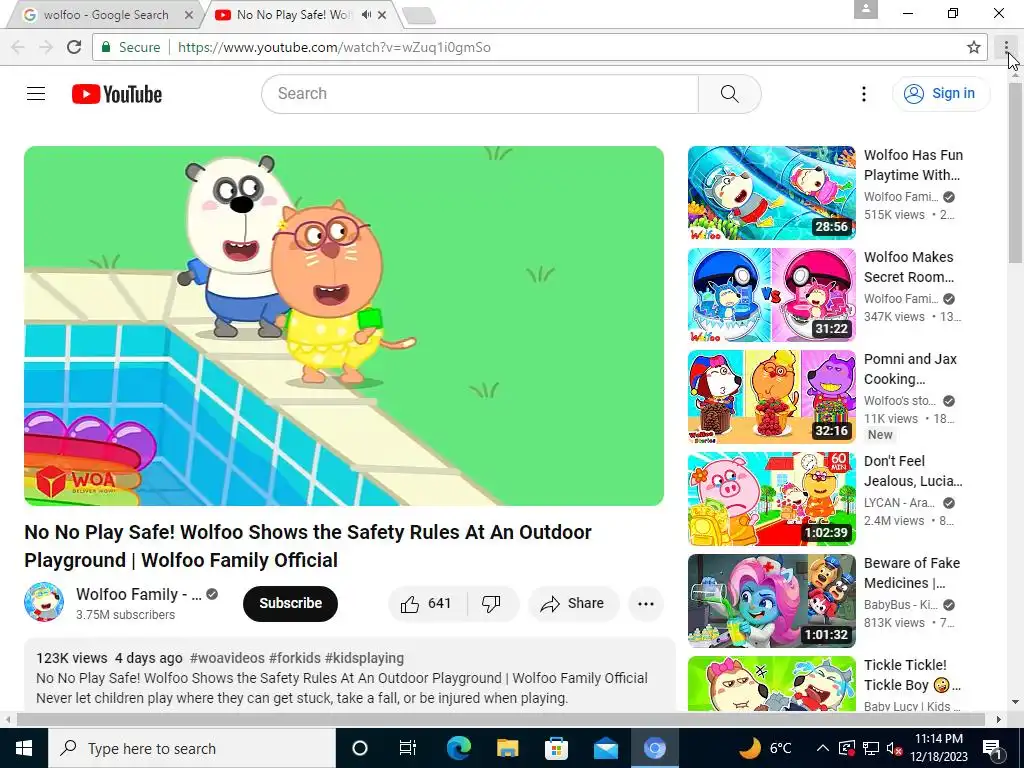Mute the YouTube tab via speaker icon
The width and height of the screenshot is (1024, 768).
click(367, 14)
